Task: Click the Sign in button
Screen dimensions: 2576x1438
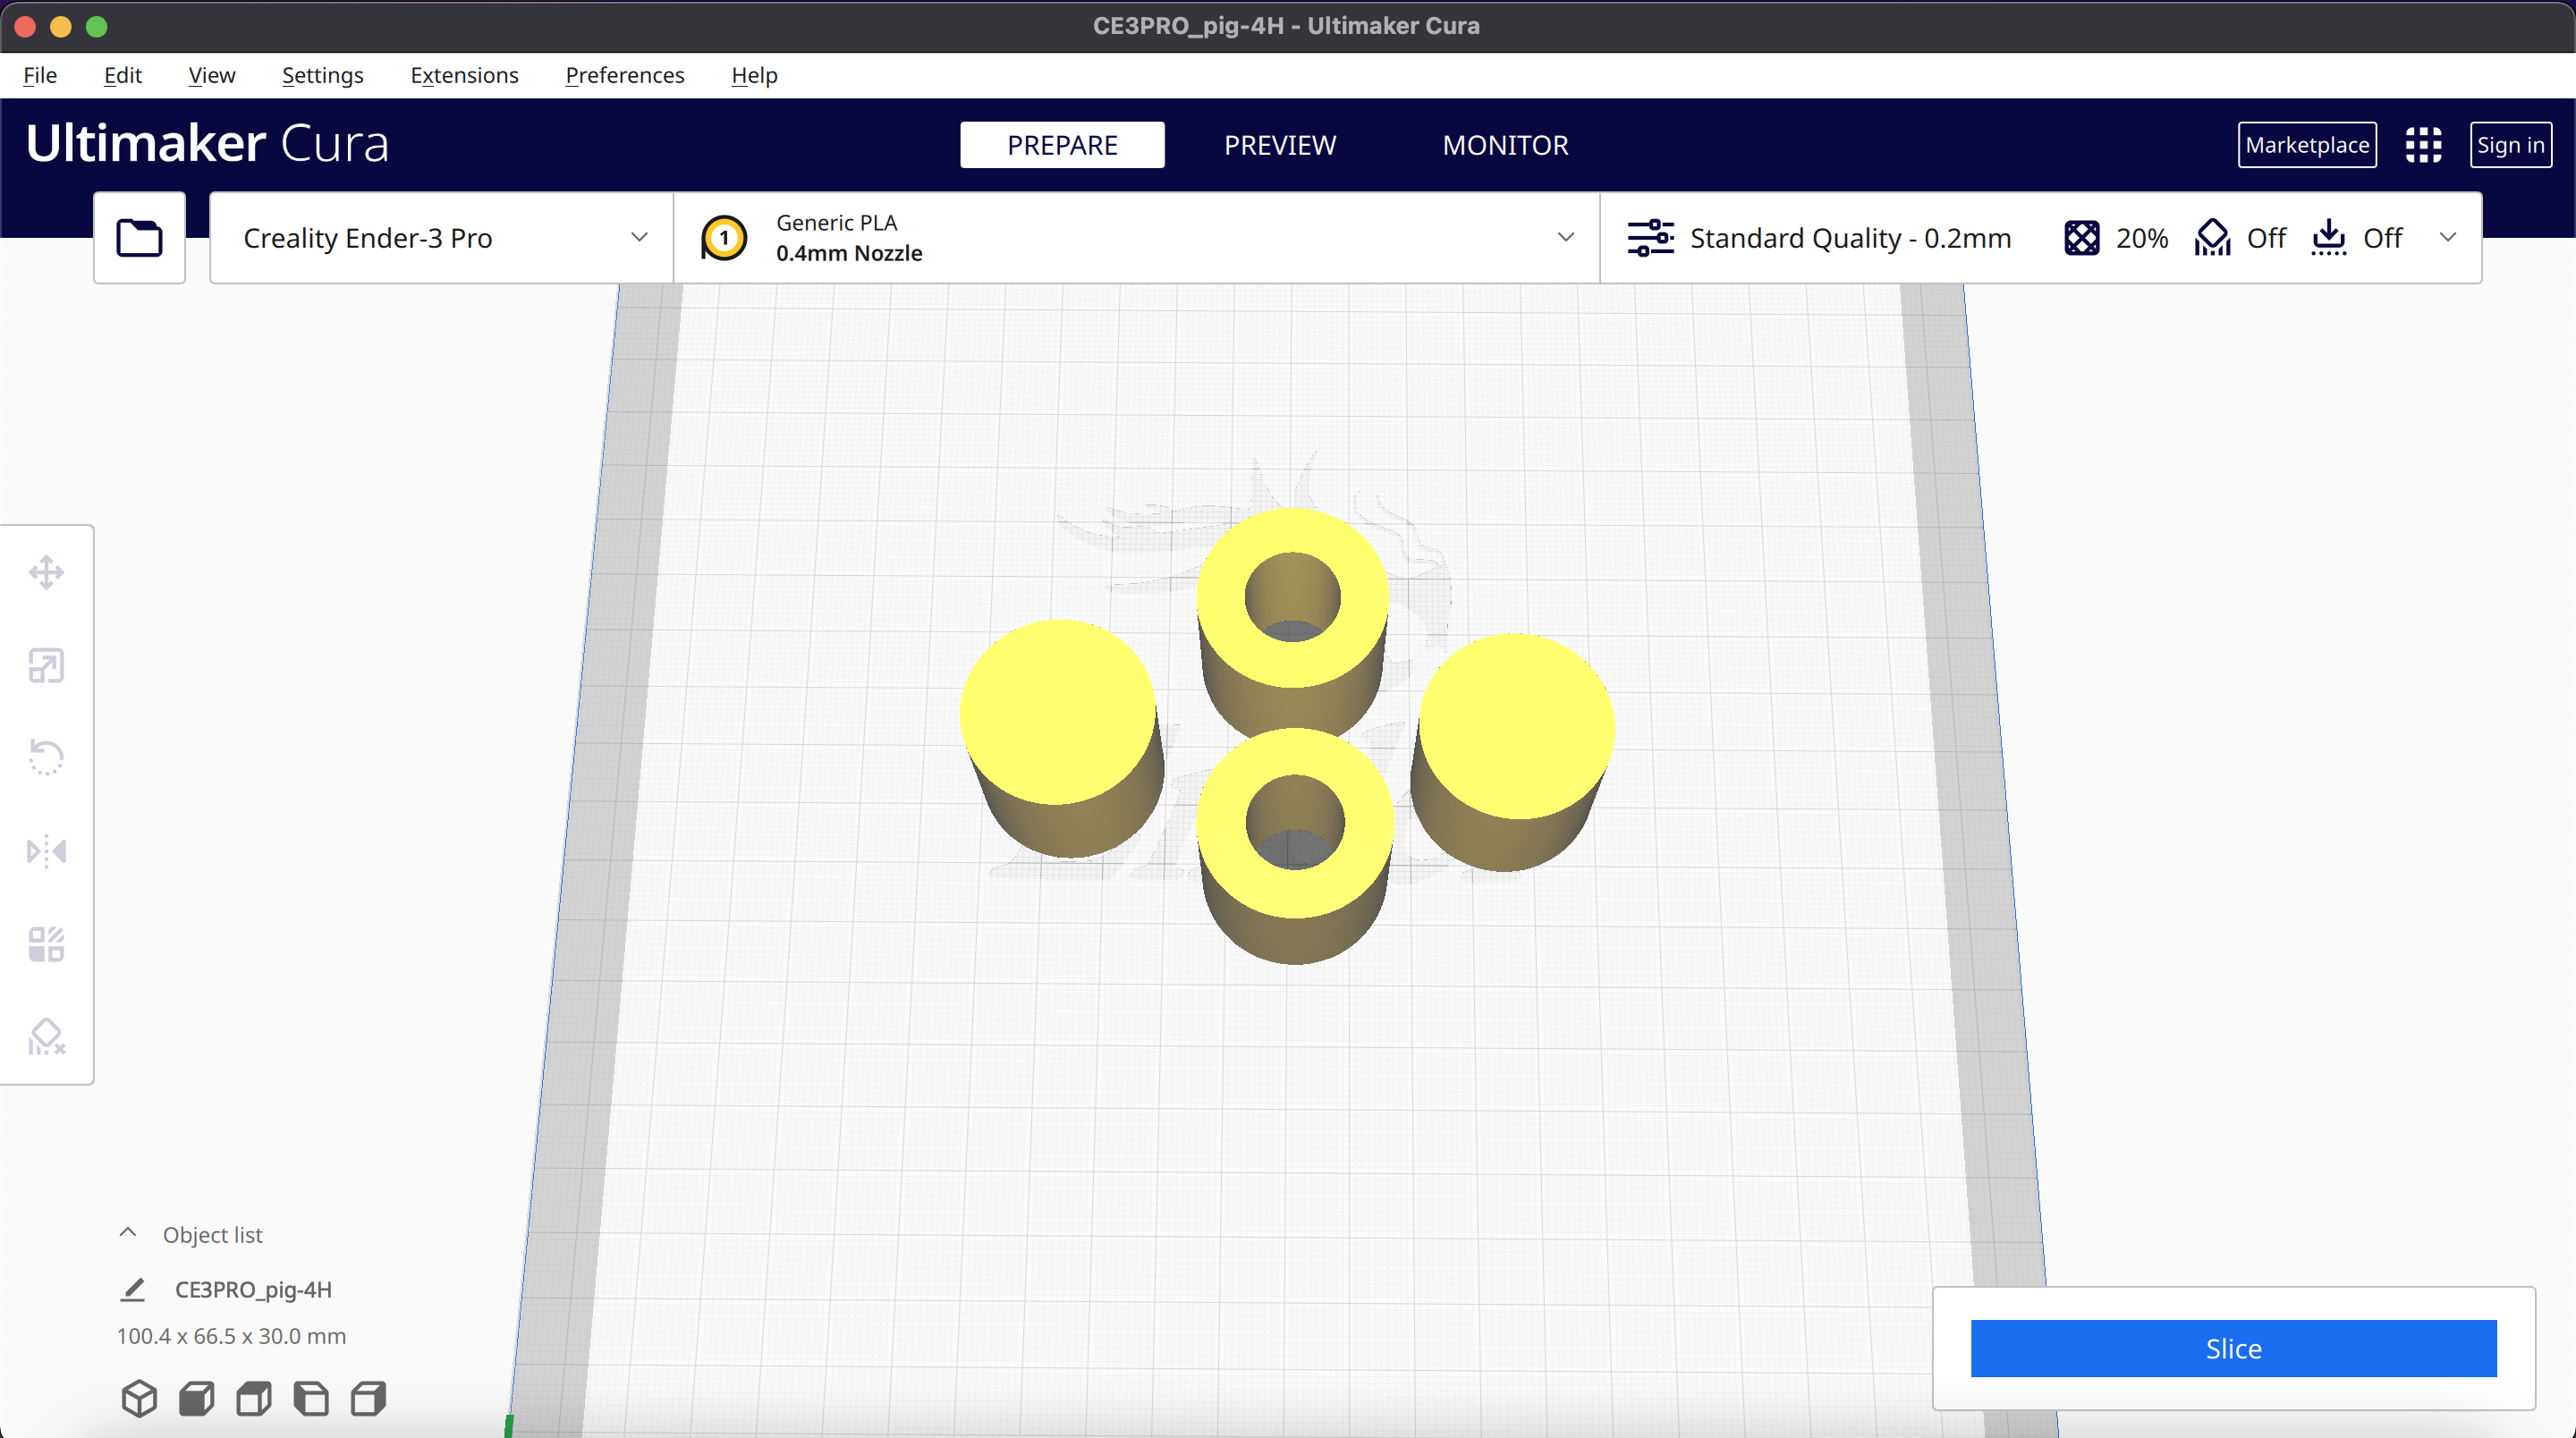Action: [x=2510, y=145]
